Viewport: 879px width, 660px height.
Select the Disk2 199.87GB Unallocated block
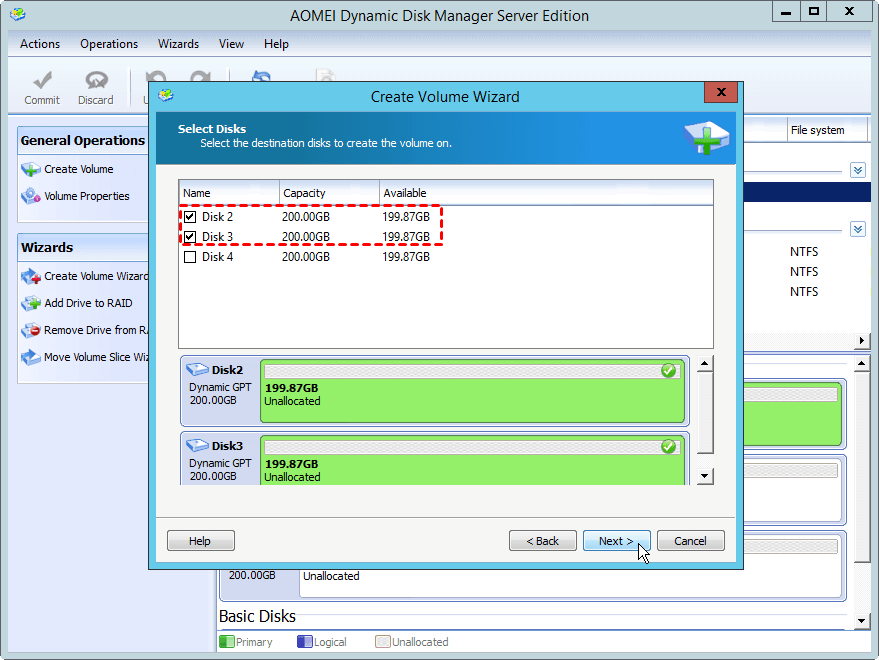coord(472,391)
